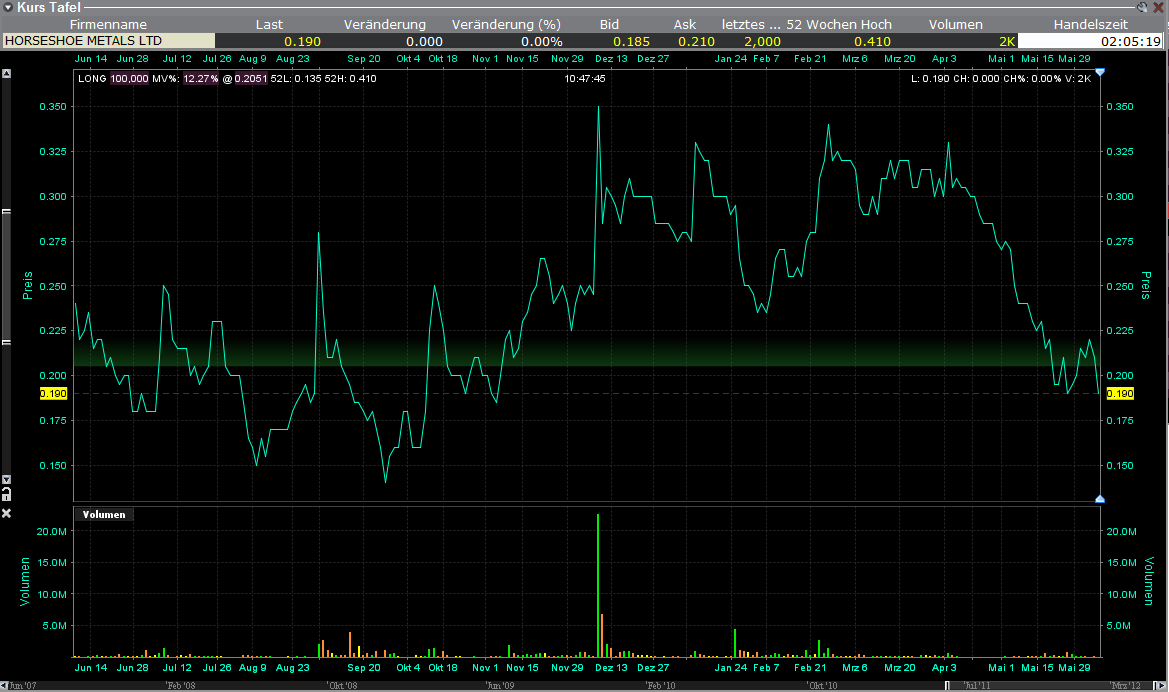The height and width of the screenshot is (692, 1169).
Task: Click the timeline scroll-left arrow
Action: (5, 686)
